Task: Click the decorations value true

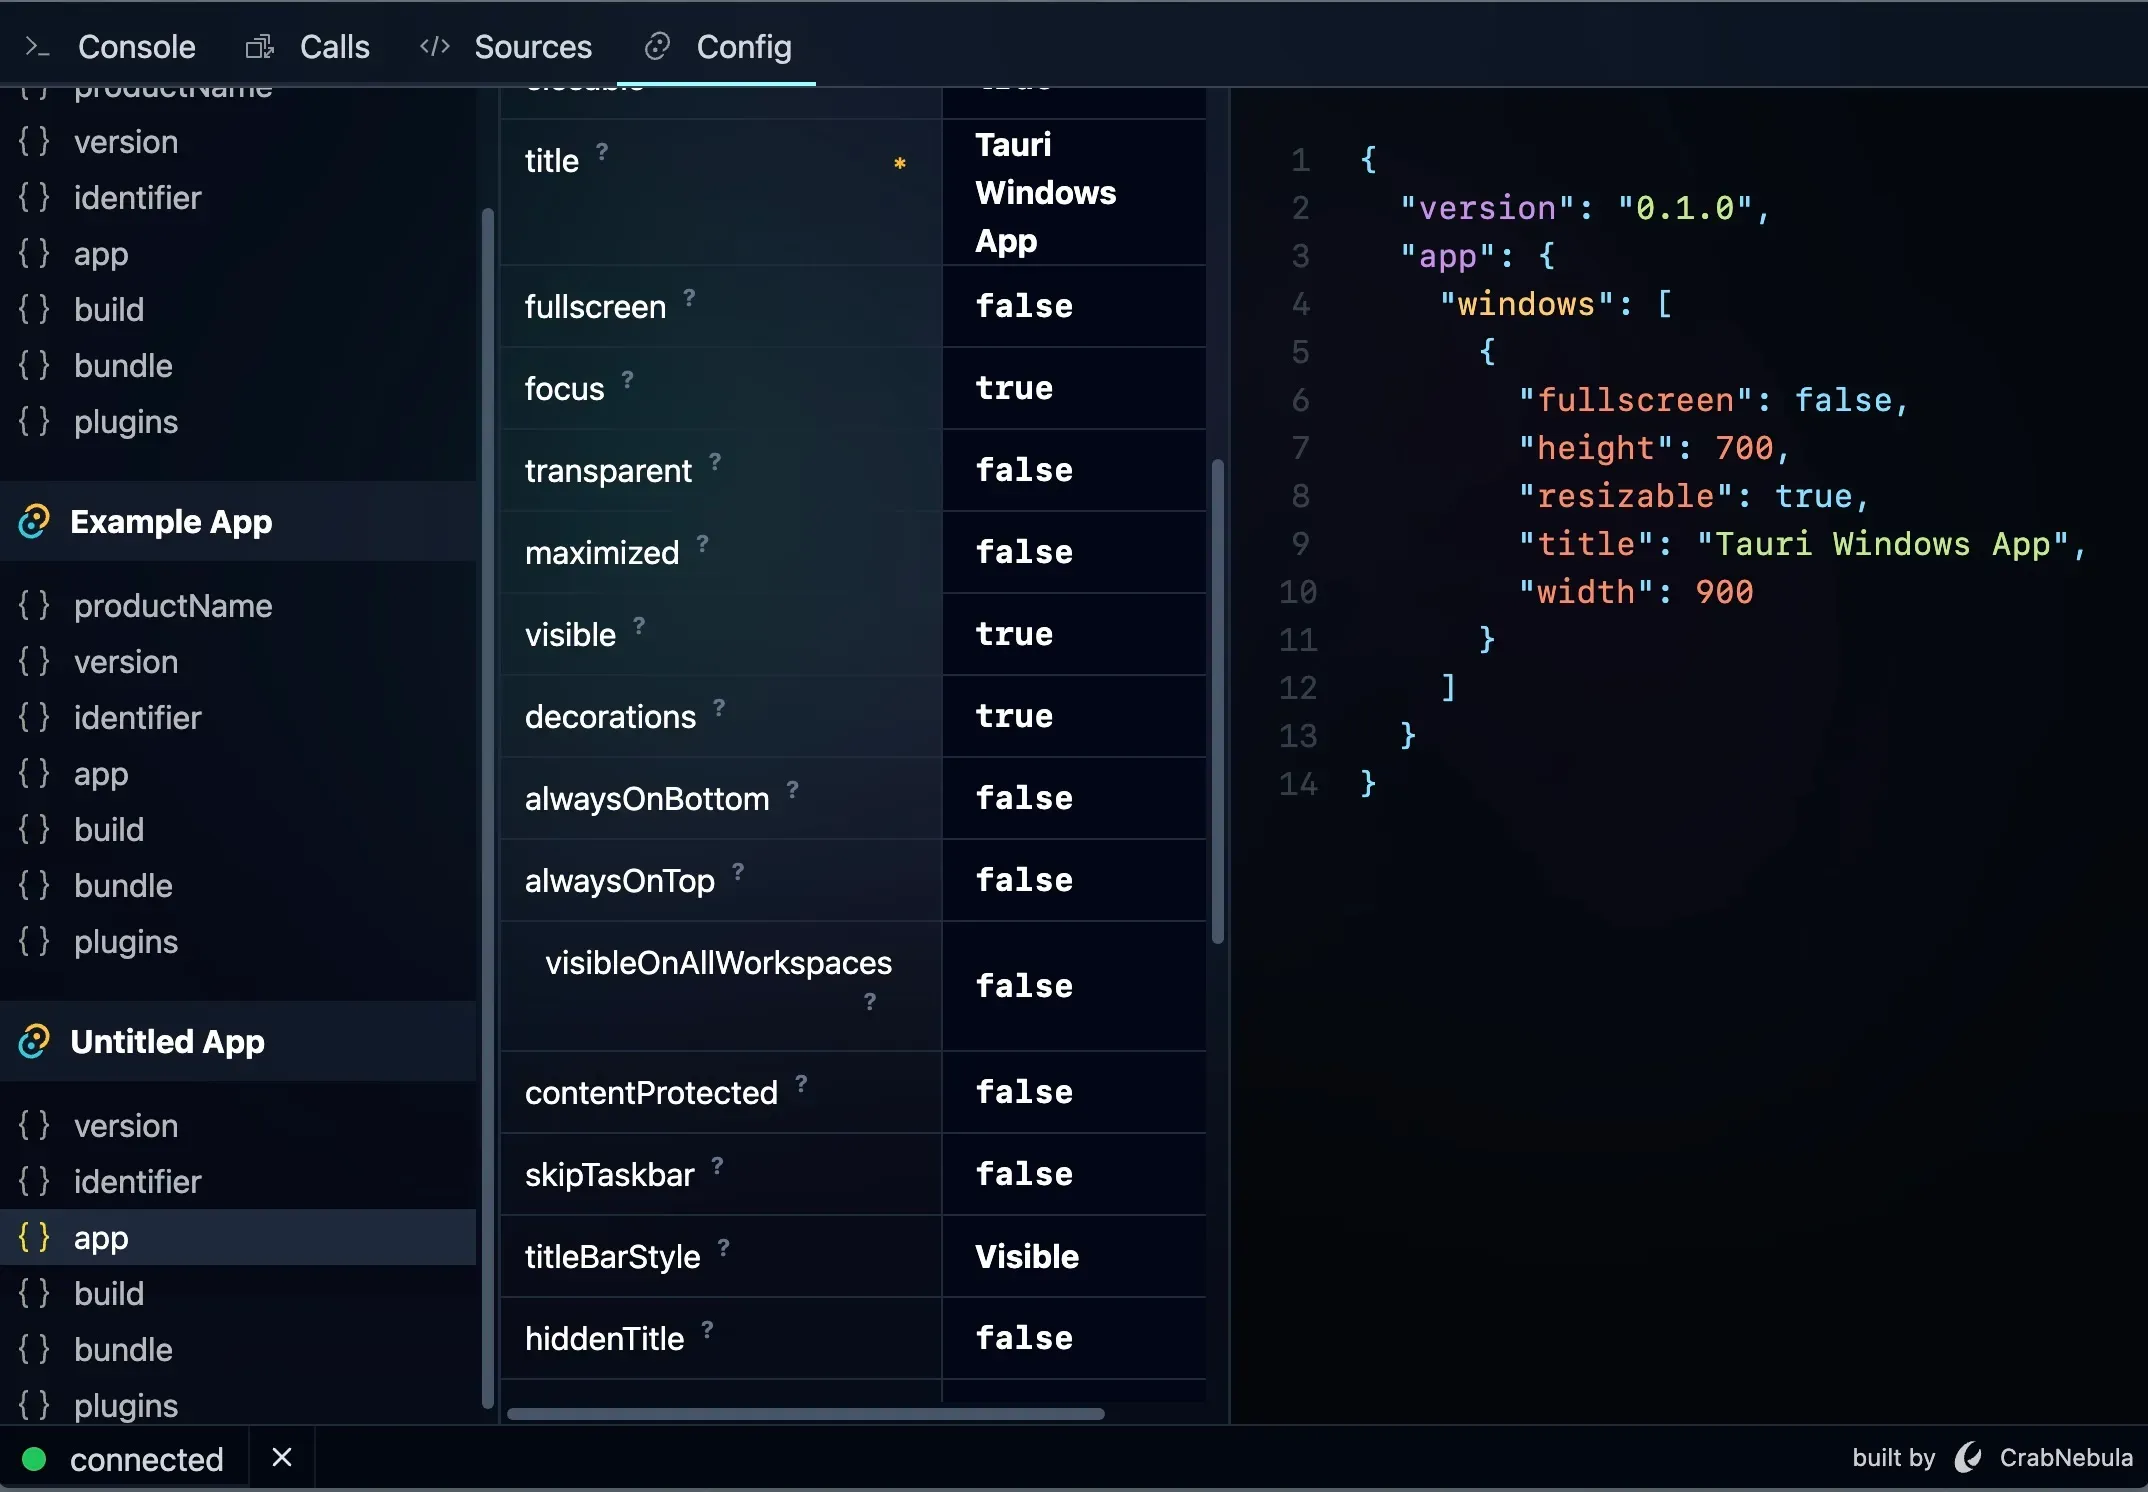Action: click(x=1014, y=715)
